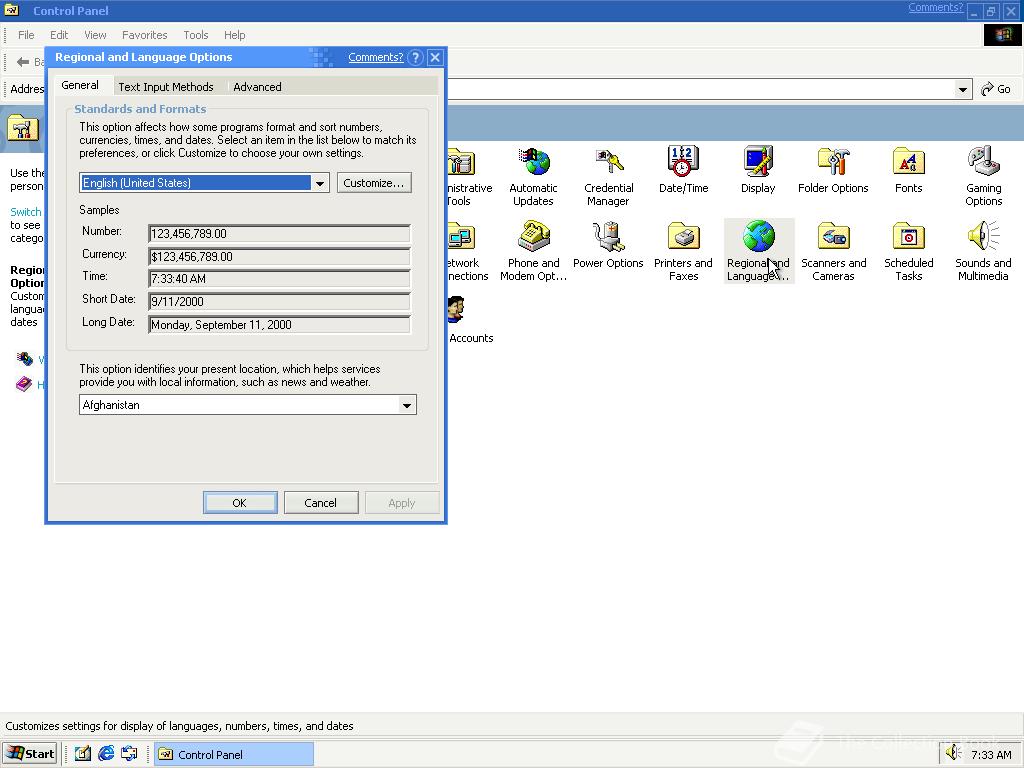Click Comments? link in Control Panel title bar
Viewport: 1024px width, 768px height.
[x=935, y=8]
